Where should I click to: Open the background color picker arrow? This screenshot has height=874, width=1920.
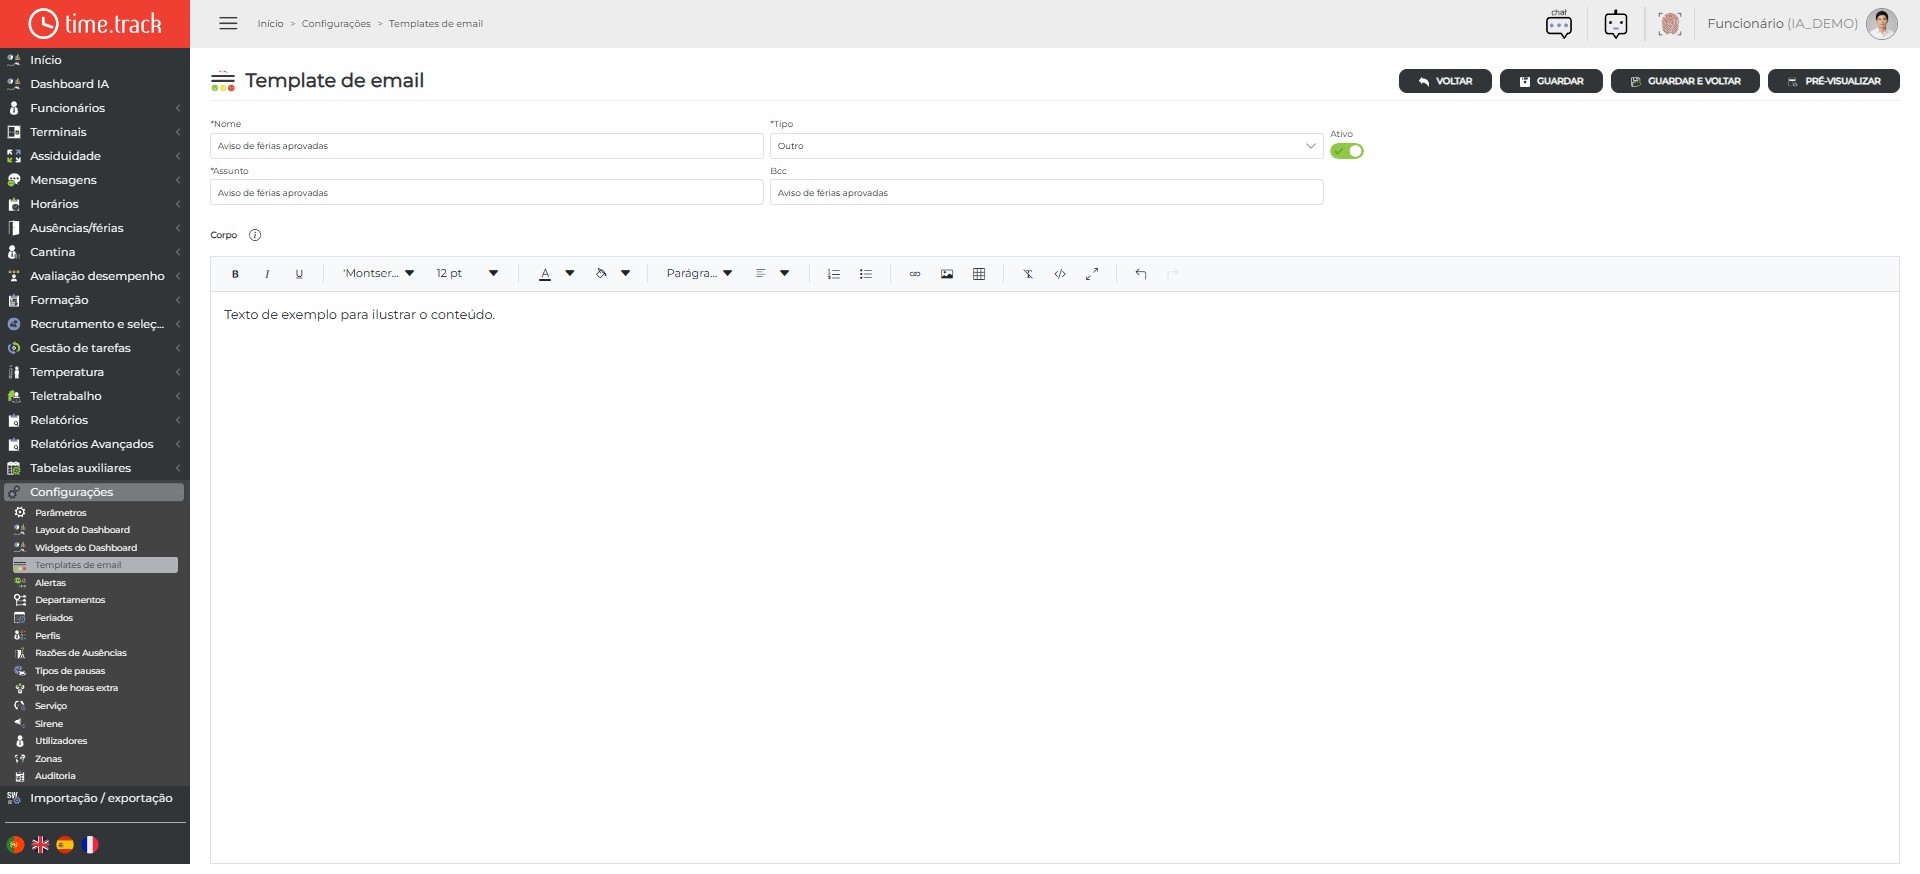[626, 274]
